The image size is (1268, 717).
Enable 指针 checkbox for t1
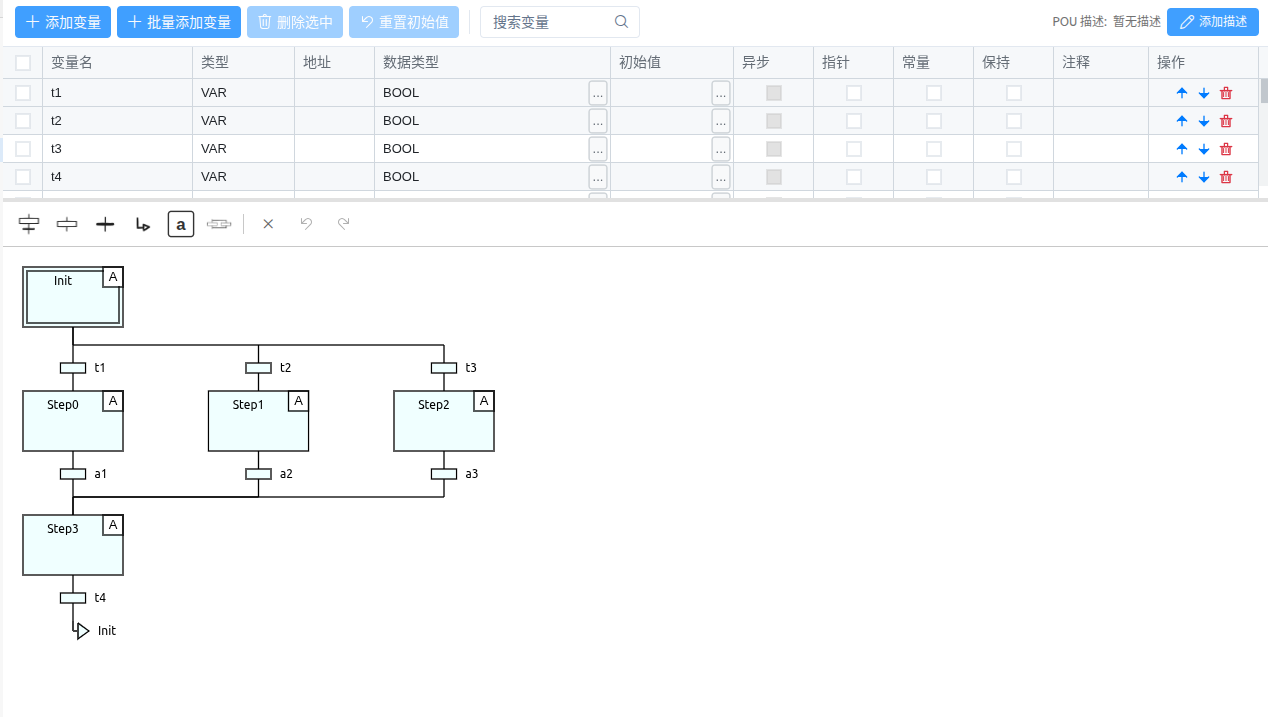click(854, 93)
